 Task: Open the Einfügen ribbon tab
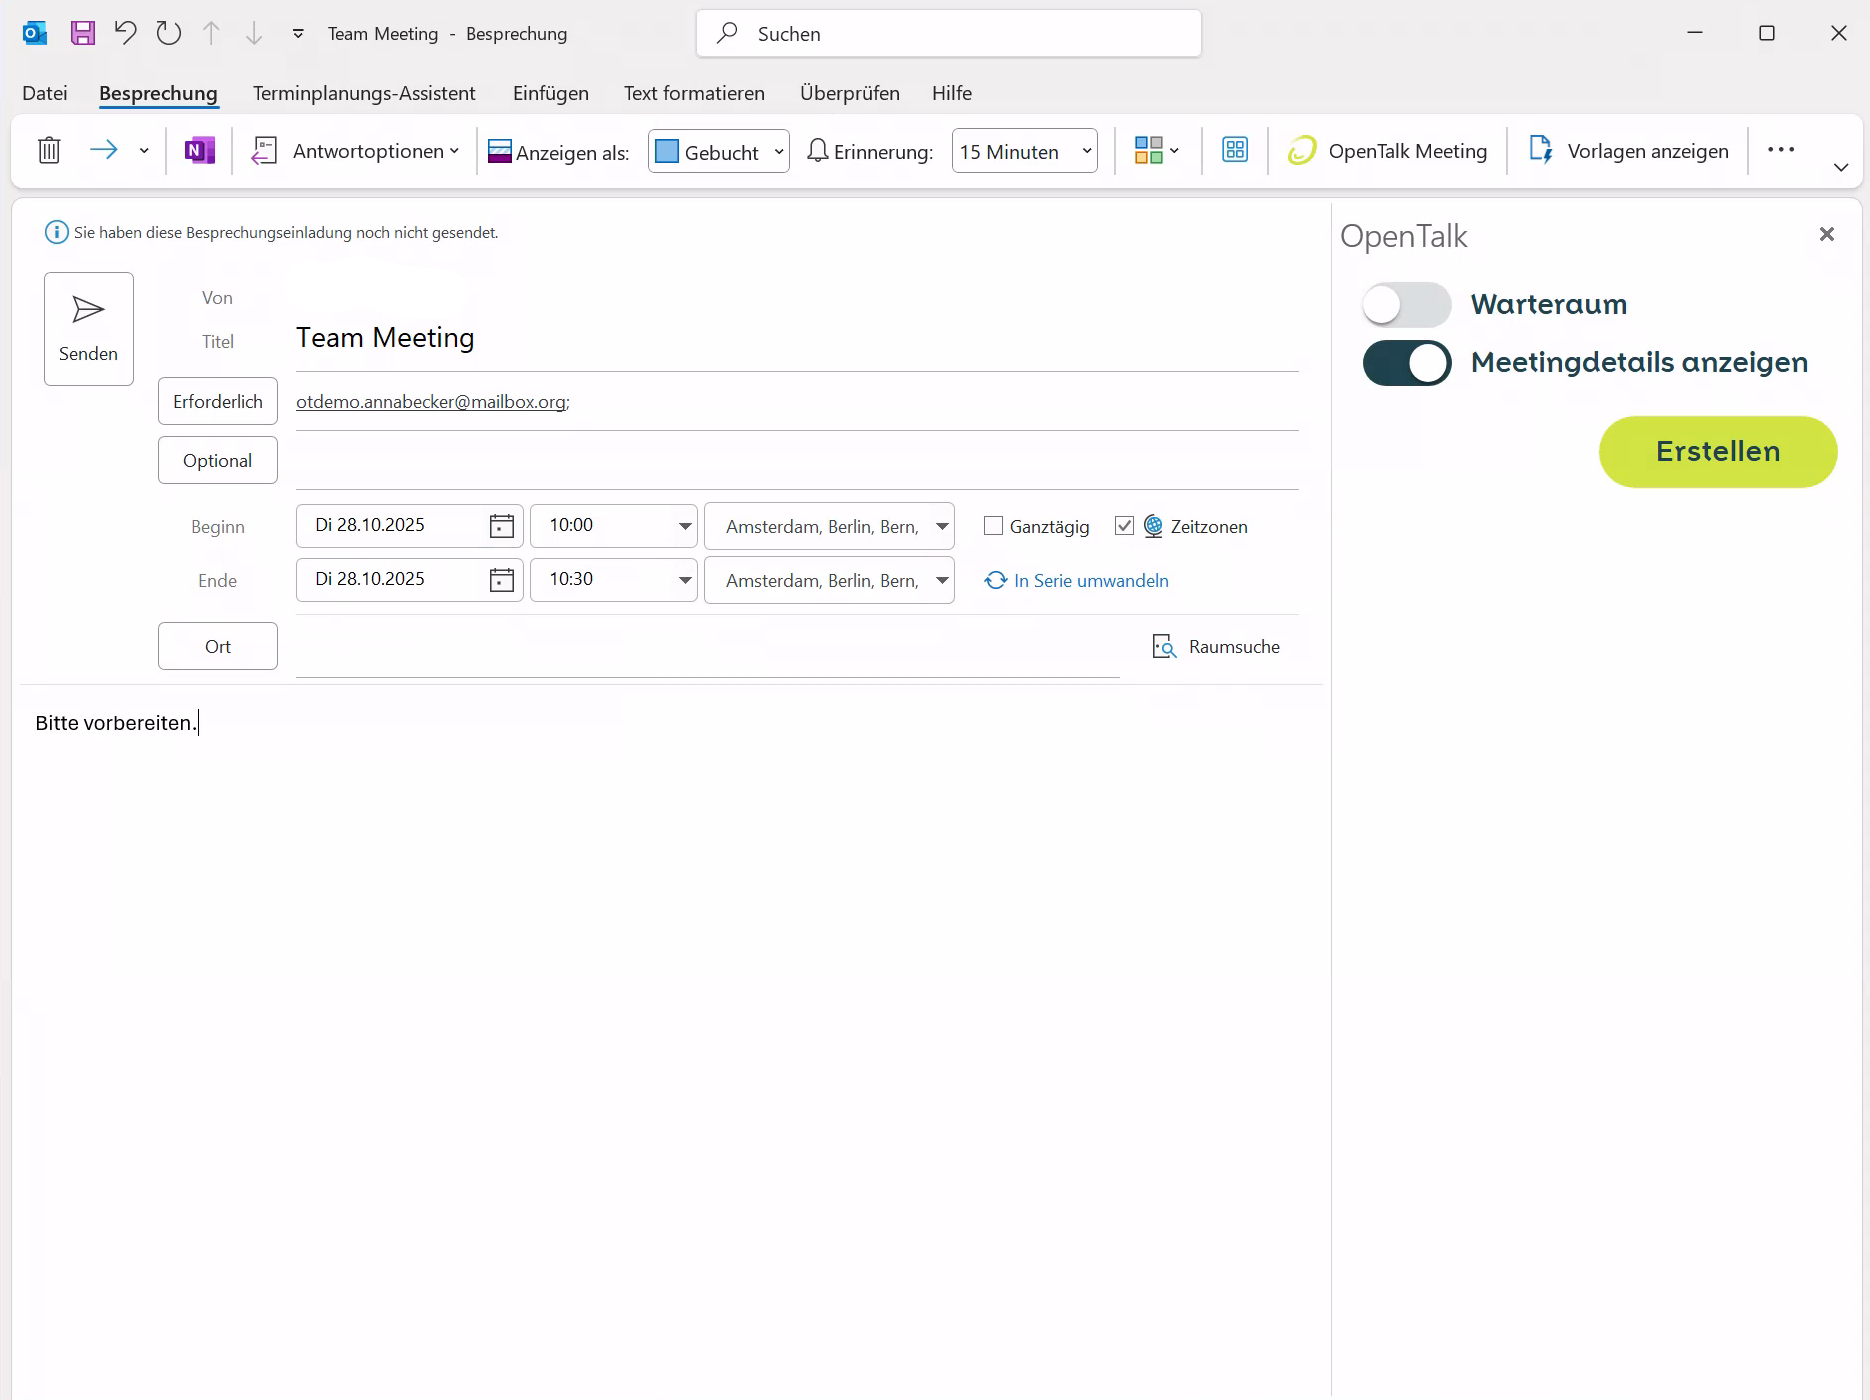pyautogui.click(x=550, y=93)
